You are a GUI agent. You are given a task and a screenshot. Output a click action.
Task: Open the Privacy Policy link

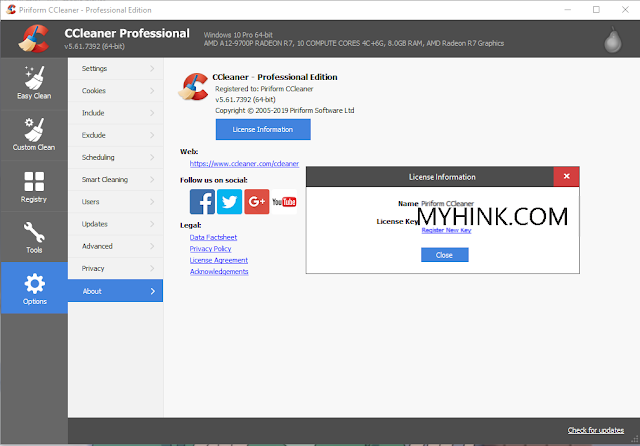pyautogui.click(x=210, y=249)
